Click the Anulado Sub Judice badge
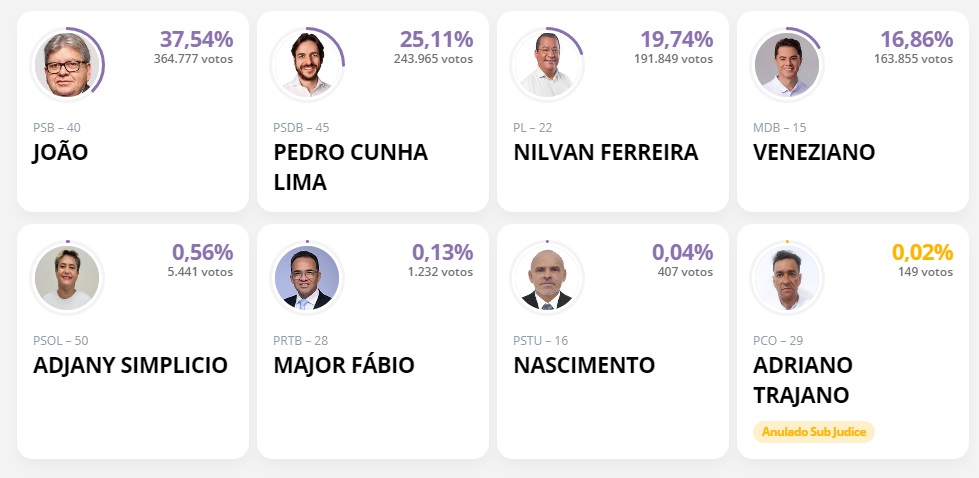The image size is (979, 478). click(x=814, y=432)
